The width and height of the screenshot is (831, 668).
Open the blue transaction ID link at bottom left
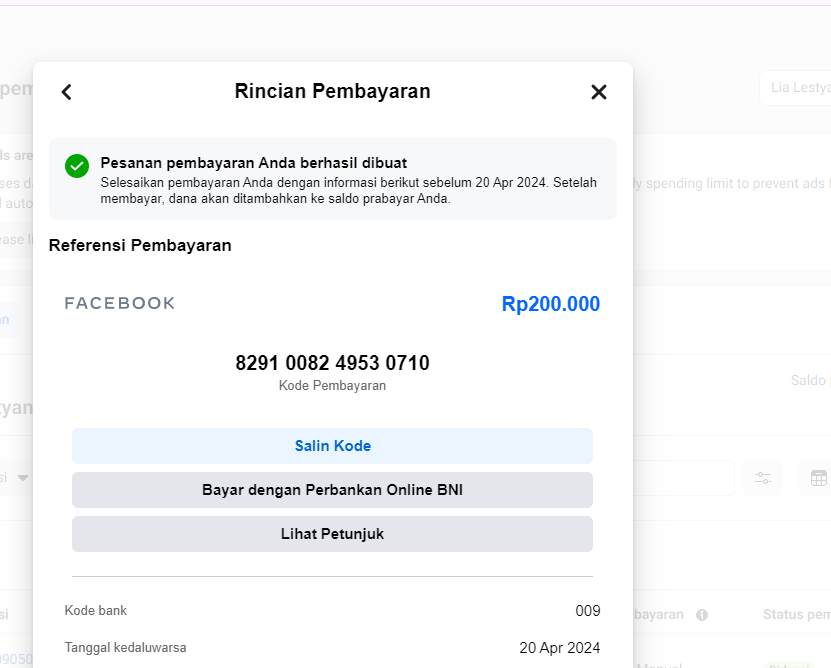tap(16, 659)
